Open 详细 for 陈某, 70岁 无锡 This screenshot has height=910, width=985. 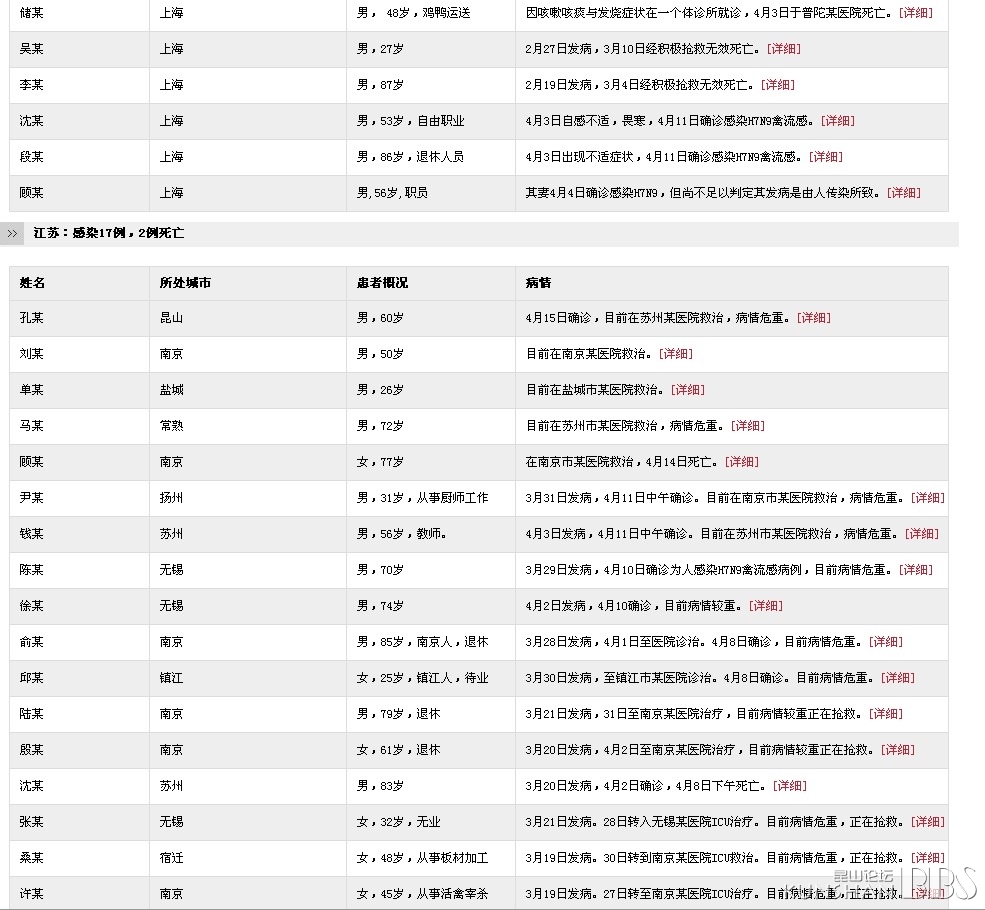coord(915,570)
